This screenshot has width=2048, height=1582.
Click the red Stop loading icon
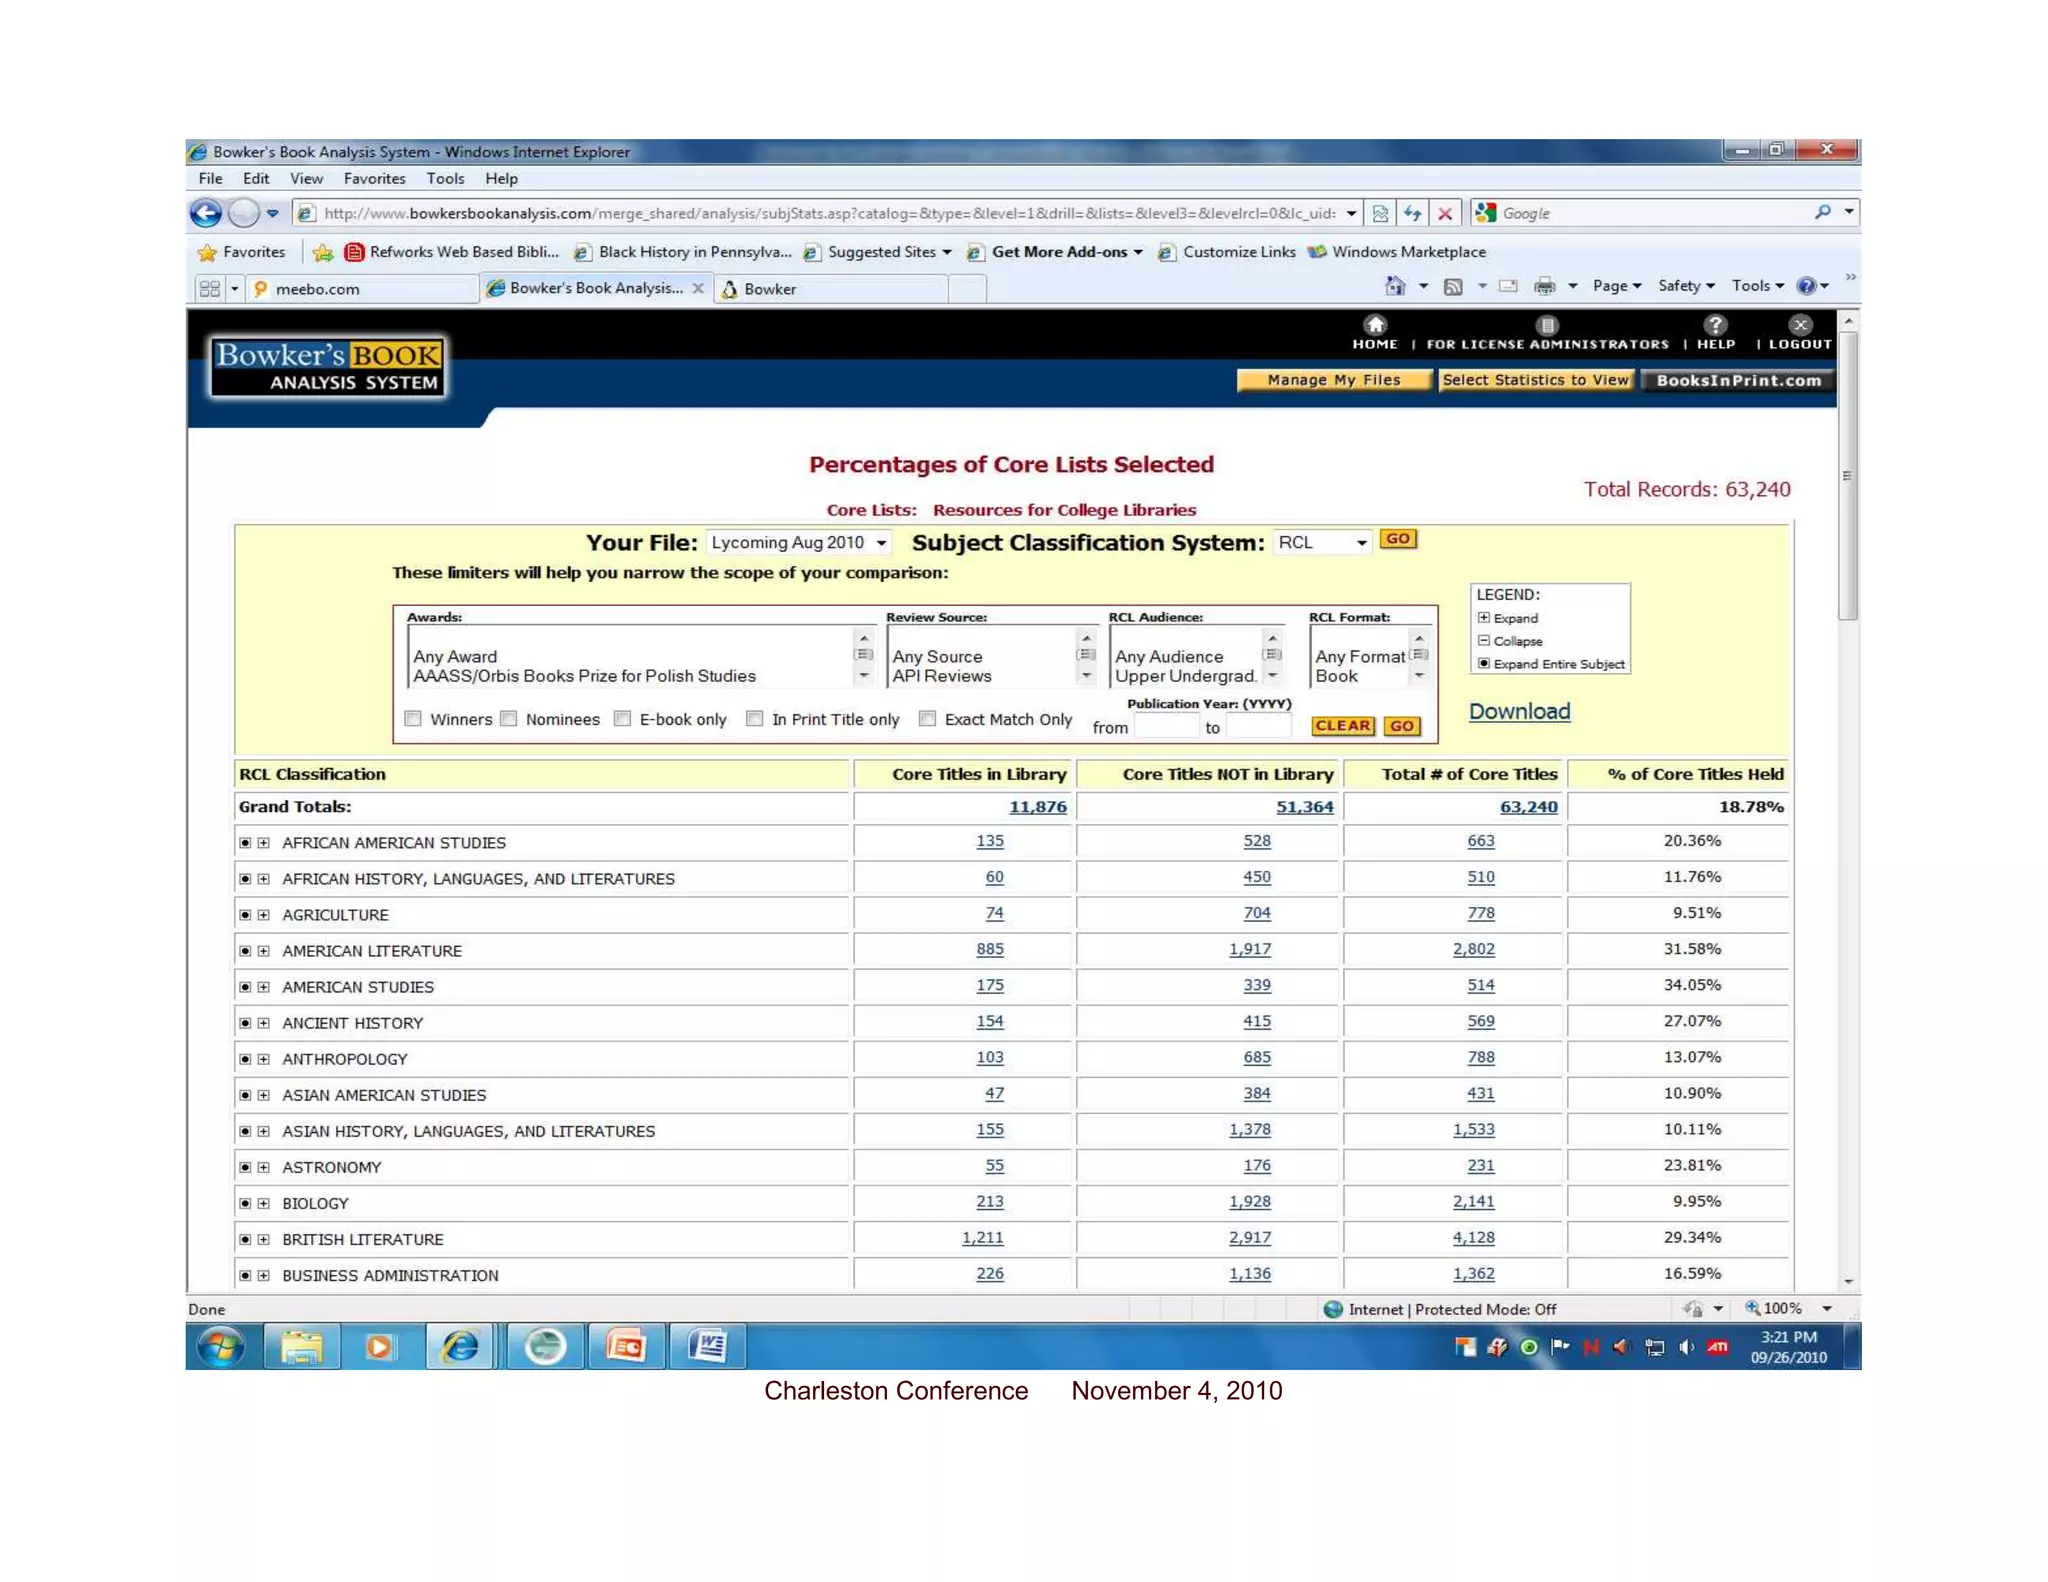click(x=1445, y=213)
